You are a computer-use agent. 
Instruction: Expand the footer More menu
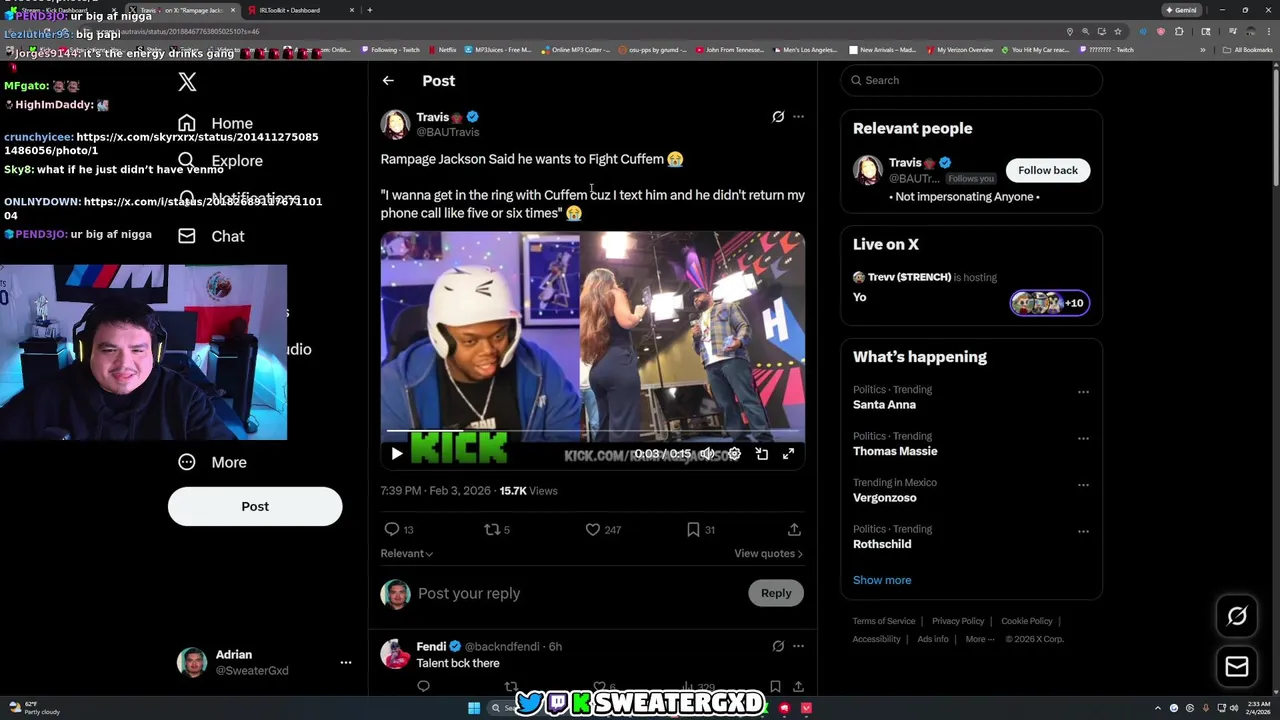click(x=979, y=639)
